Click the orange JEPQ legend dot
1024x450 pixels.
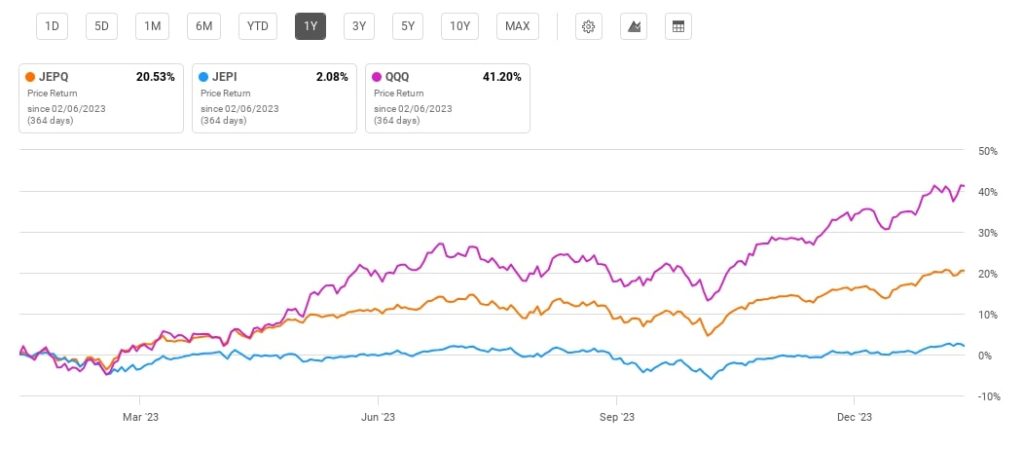(x=31, y=77)
